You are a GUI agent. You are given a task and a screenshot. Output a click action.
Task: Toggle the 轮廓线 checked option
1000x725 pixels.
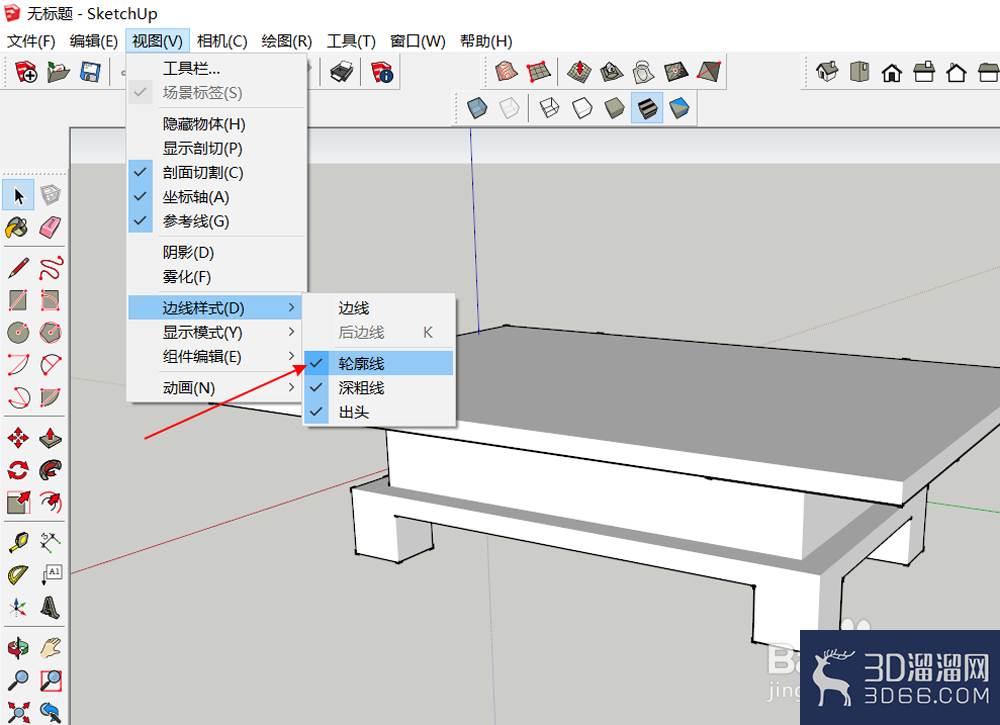(x=379, y=363)
